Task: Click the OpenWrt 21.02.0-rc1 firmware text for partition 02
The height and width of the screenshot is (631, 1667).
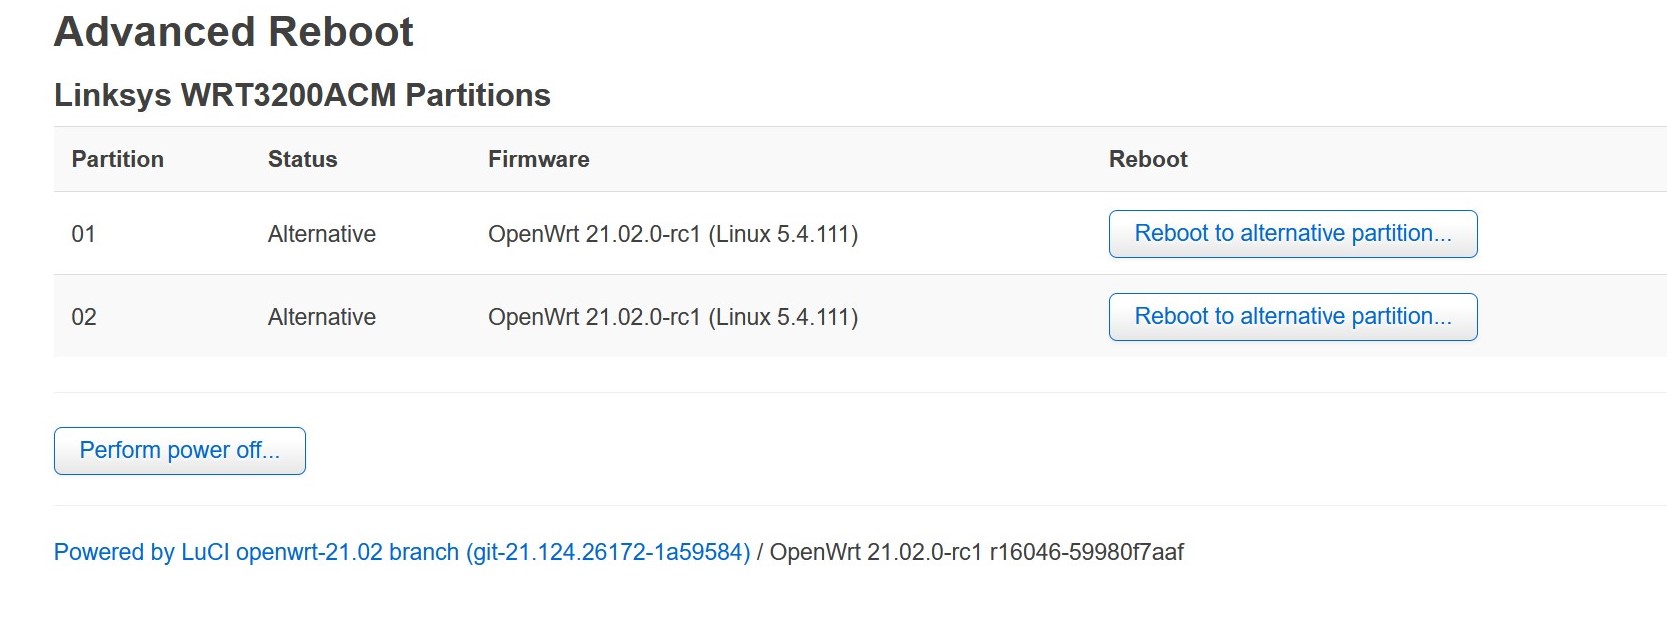Action: [673, 317]
